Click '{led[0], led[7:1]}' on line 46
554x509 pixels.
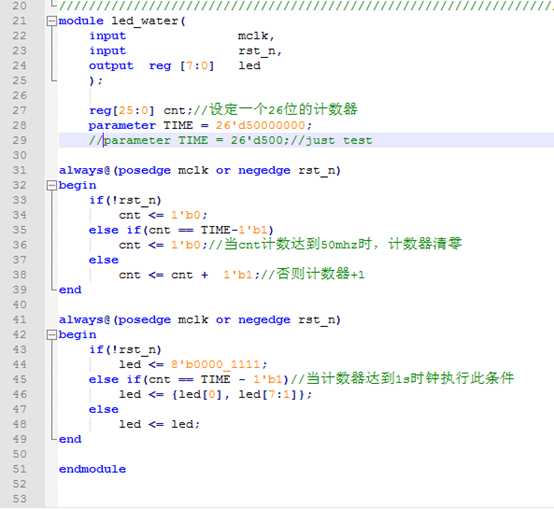238,395
